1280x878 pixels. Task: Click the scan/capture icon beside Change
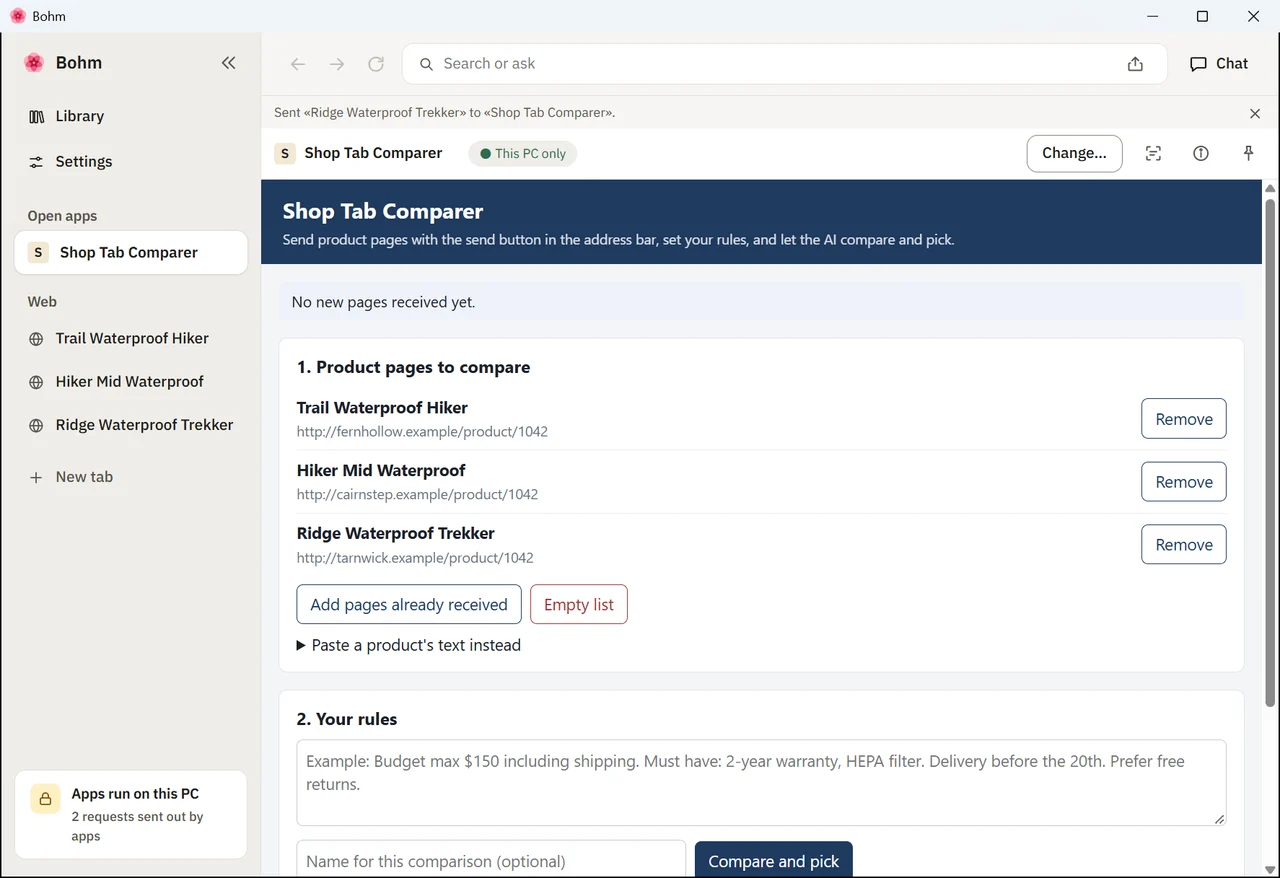[x=1153, y=153]
